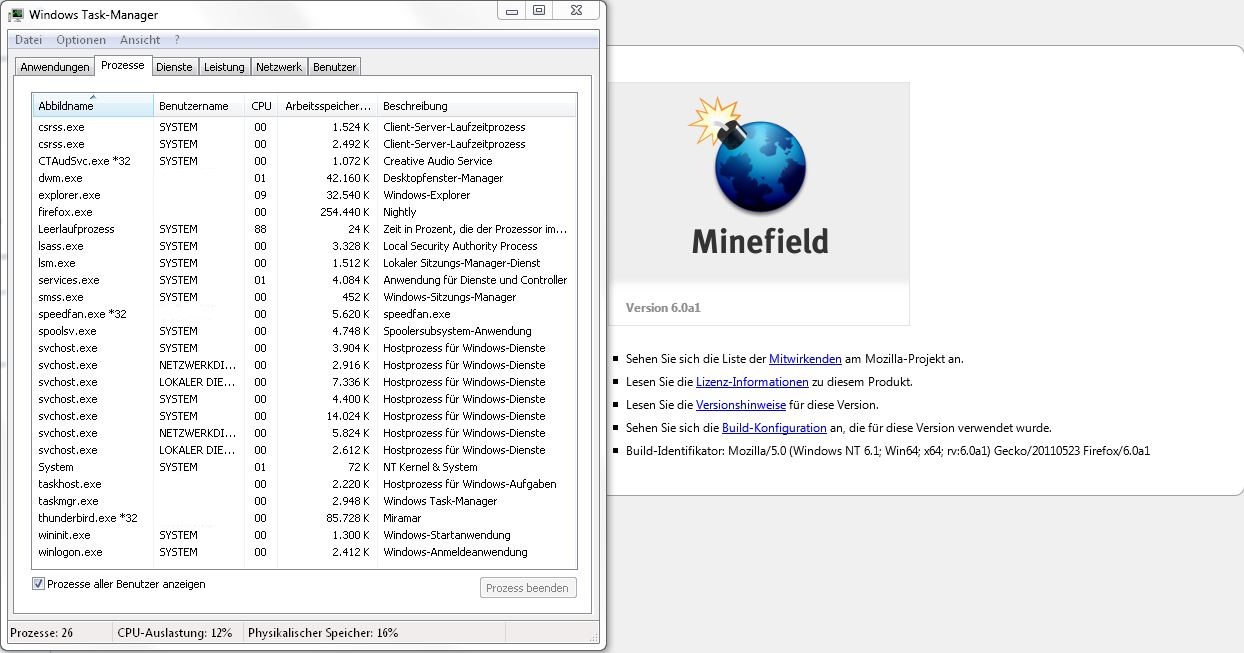Open the Optionen menu
This screenshot has width=1244, height=653.
(x=81, y=40)
